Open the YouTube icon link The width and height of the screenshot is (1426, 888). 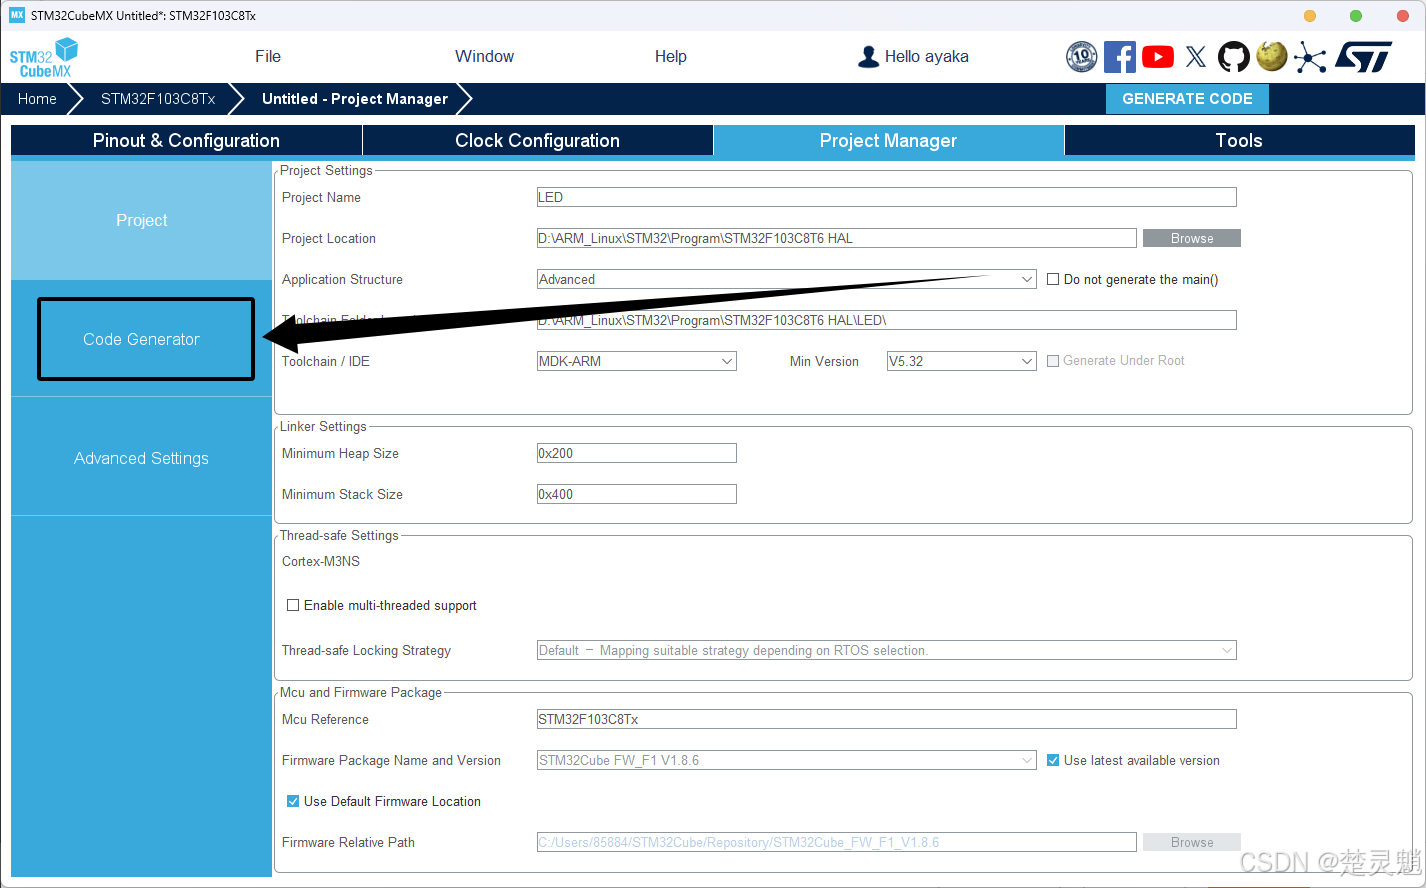[1158, 57]
